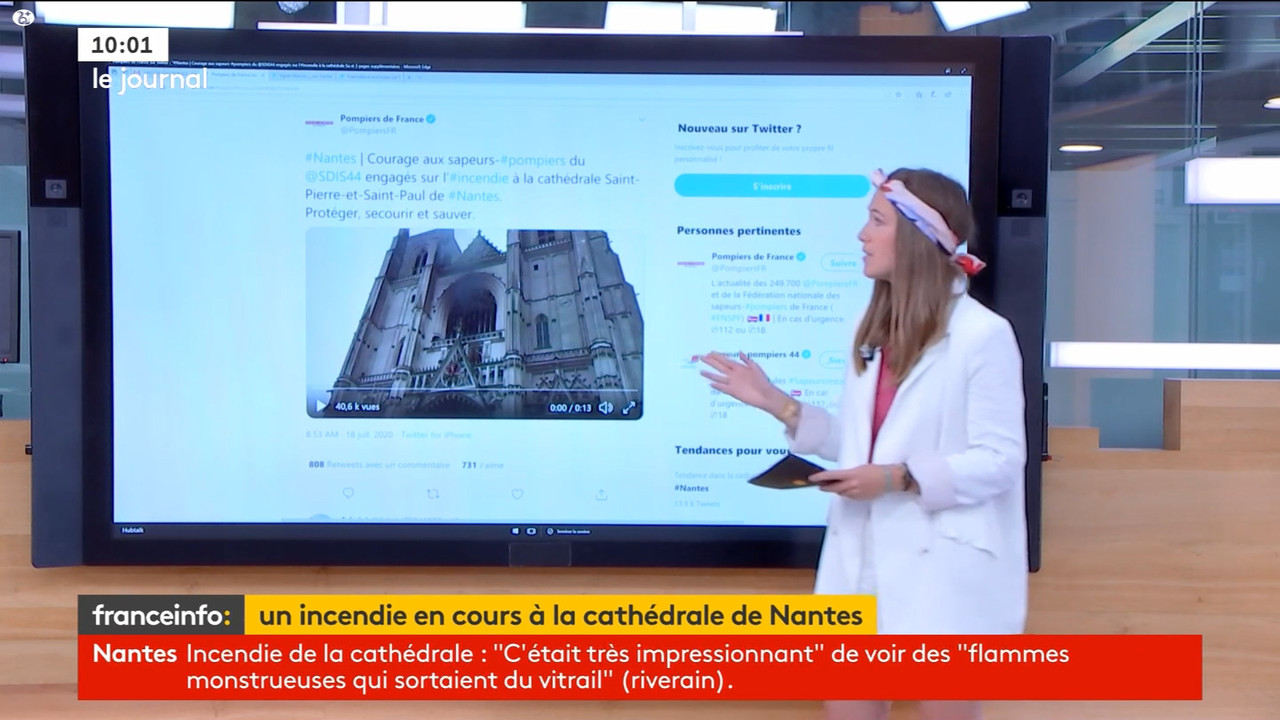This screenshot has height=720, width=1280.
Task: Expand the tweet video to fullscreen
Action: click(629, 407)
